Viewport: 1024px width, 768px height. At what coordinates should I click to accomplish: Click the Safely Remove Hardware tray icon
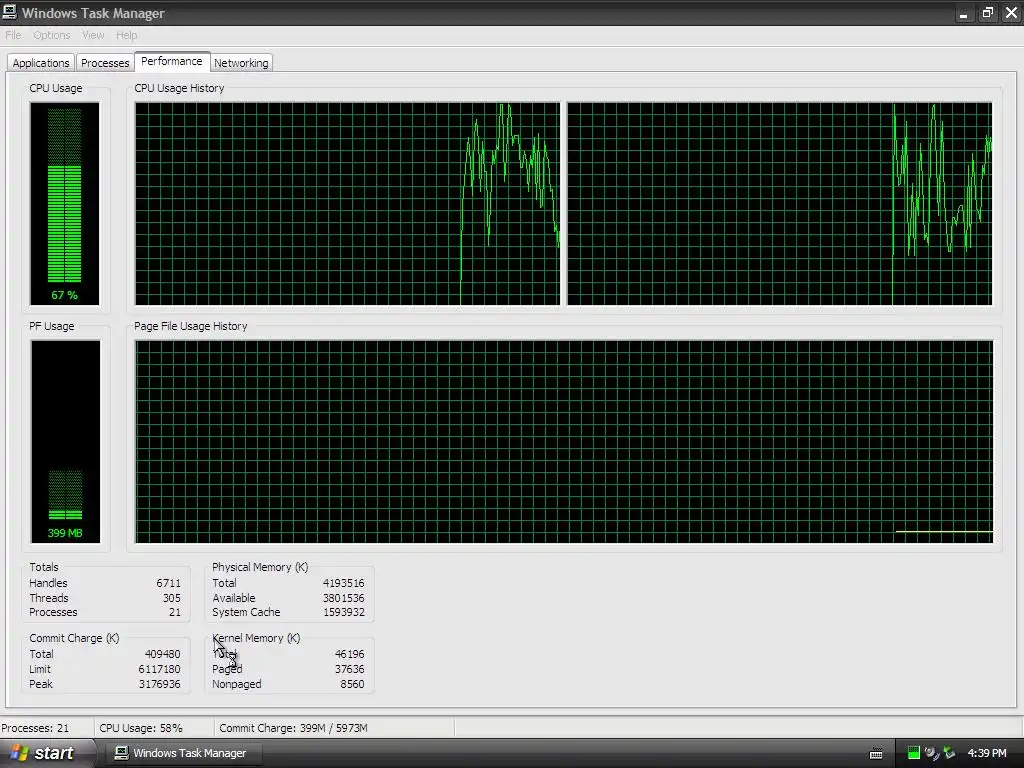click(949, 753)
